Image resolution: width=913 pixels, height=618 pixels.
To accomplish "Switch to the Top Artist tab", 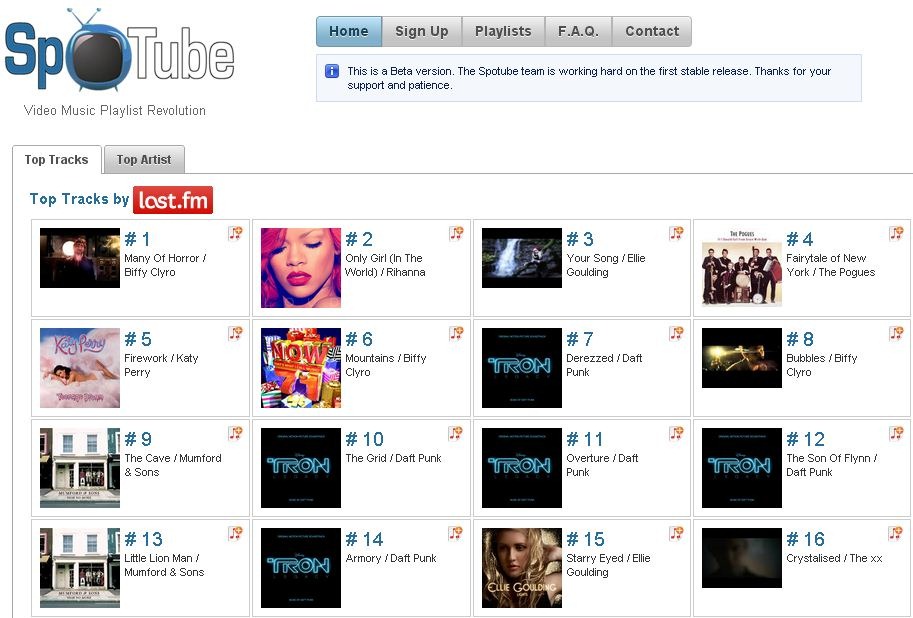I will point(144,160).
